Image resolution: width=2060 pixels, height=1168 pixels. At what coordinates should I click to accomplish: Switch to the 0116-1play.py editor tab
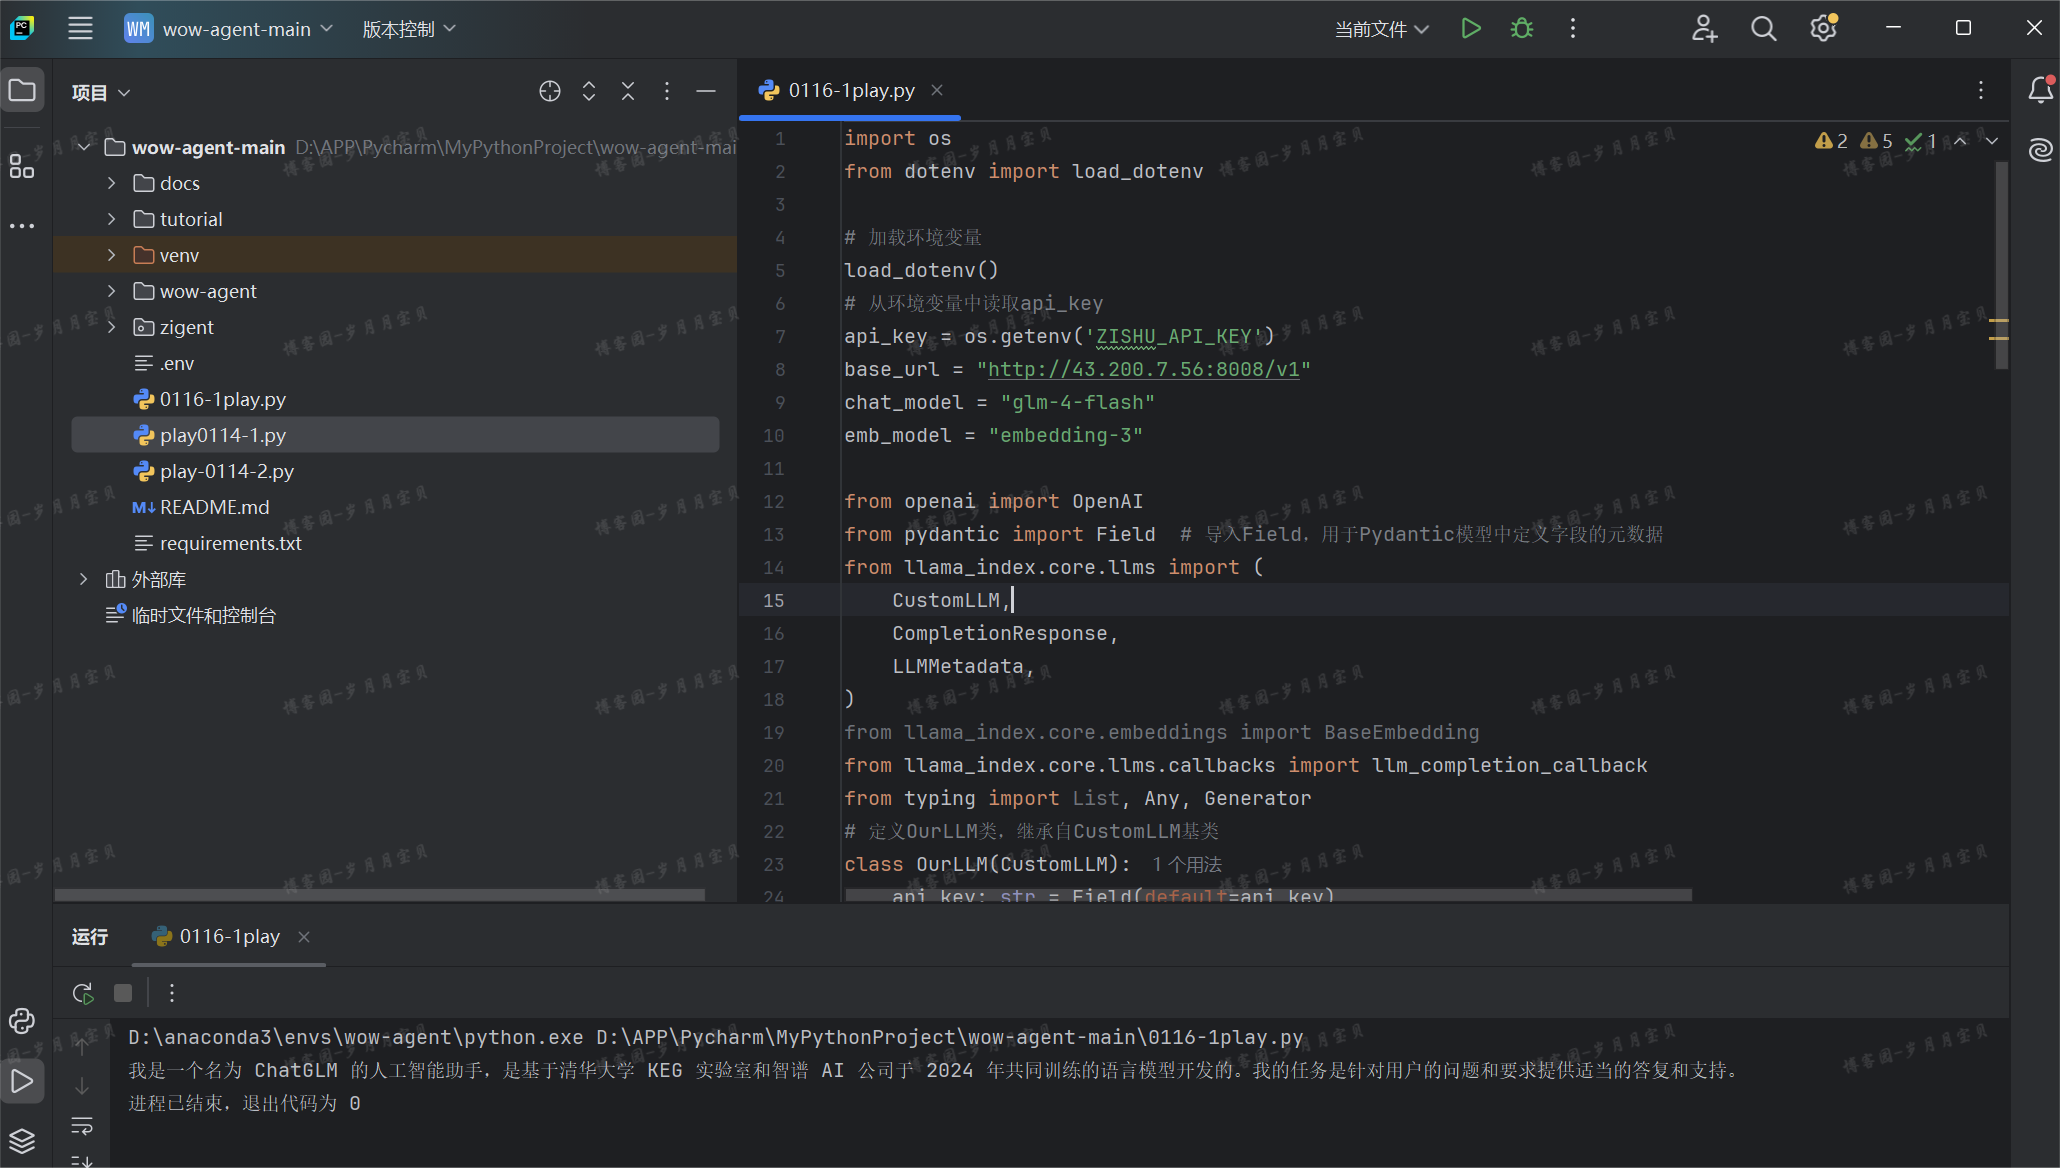point(850,91)
